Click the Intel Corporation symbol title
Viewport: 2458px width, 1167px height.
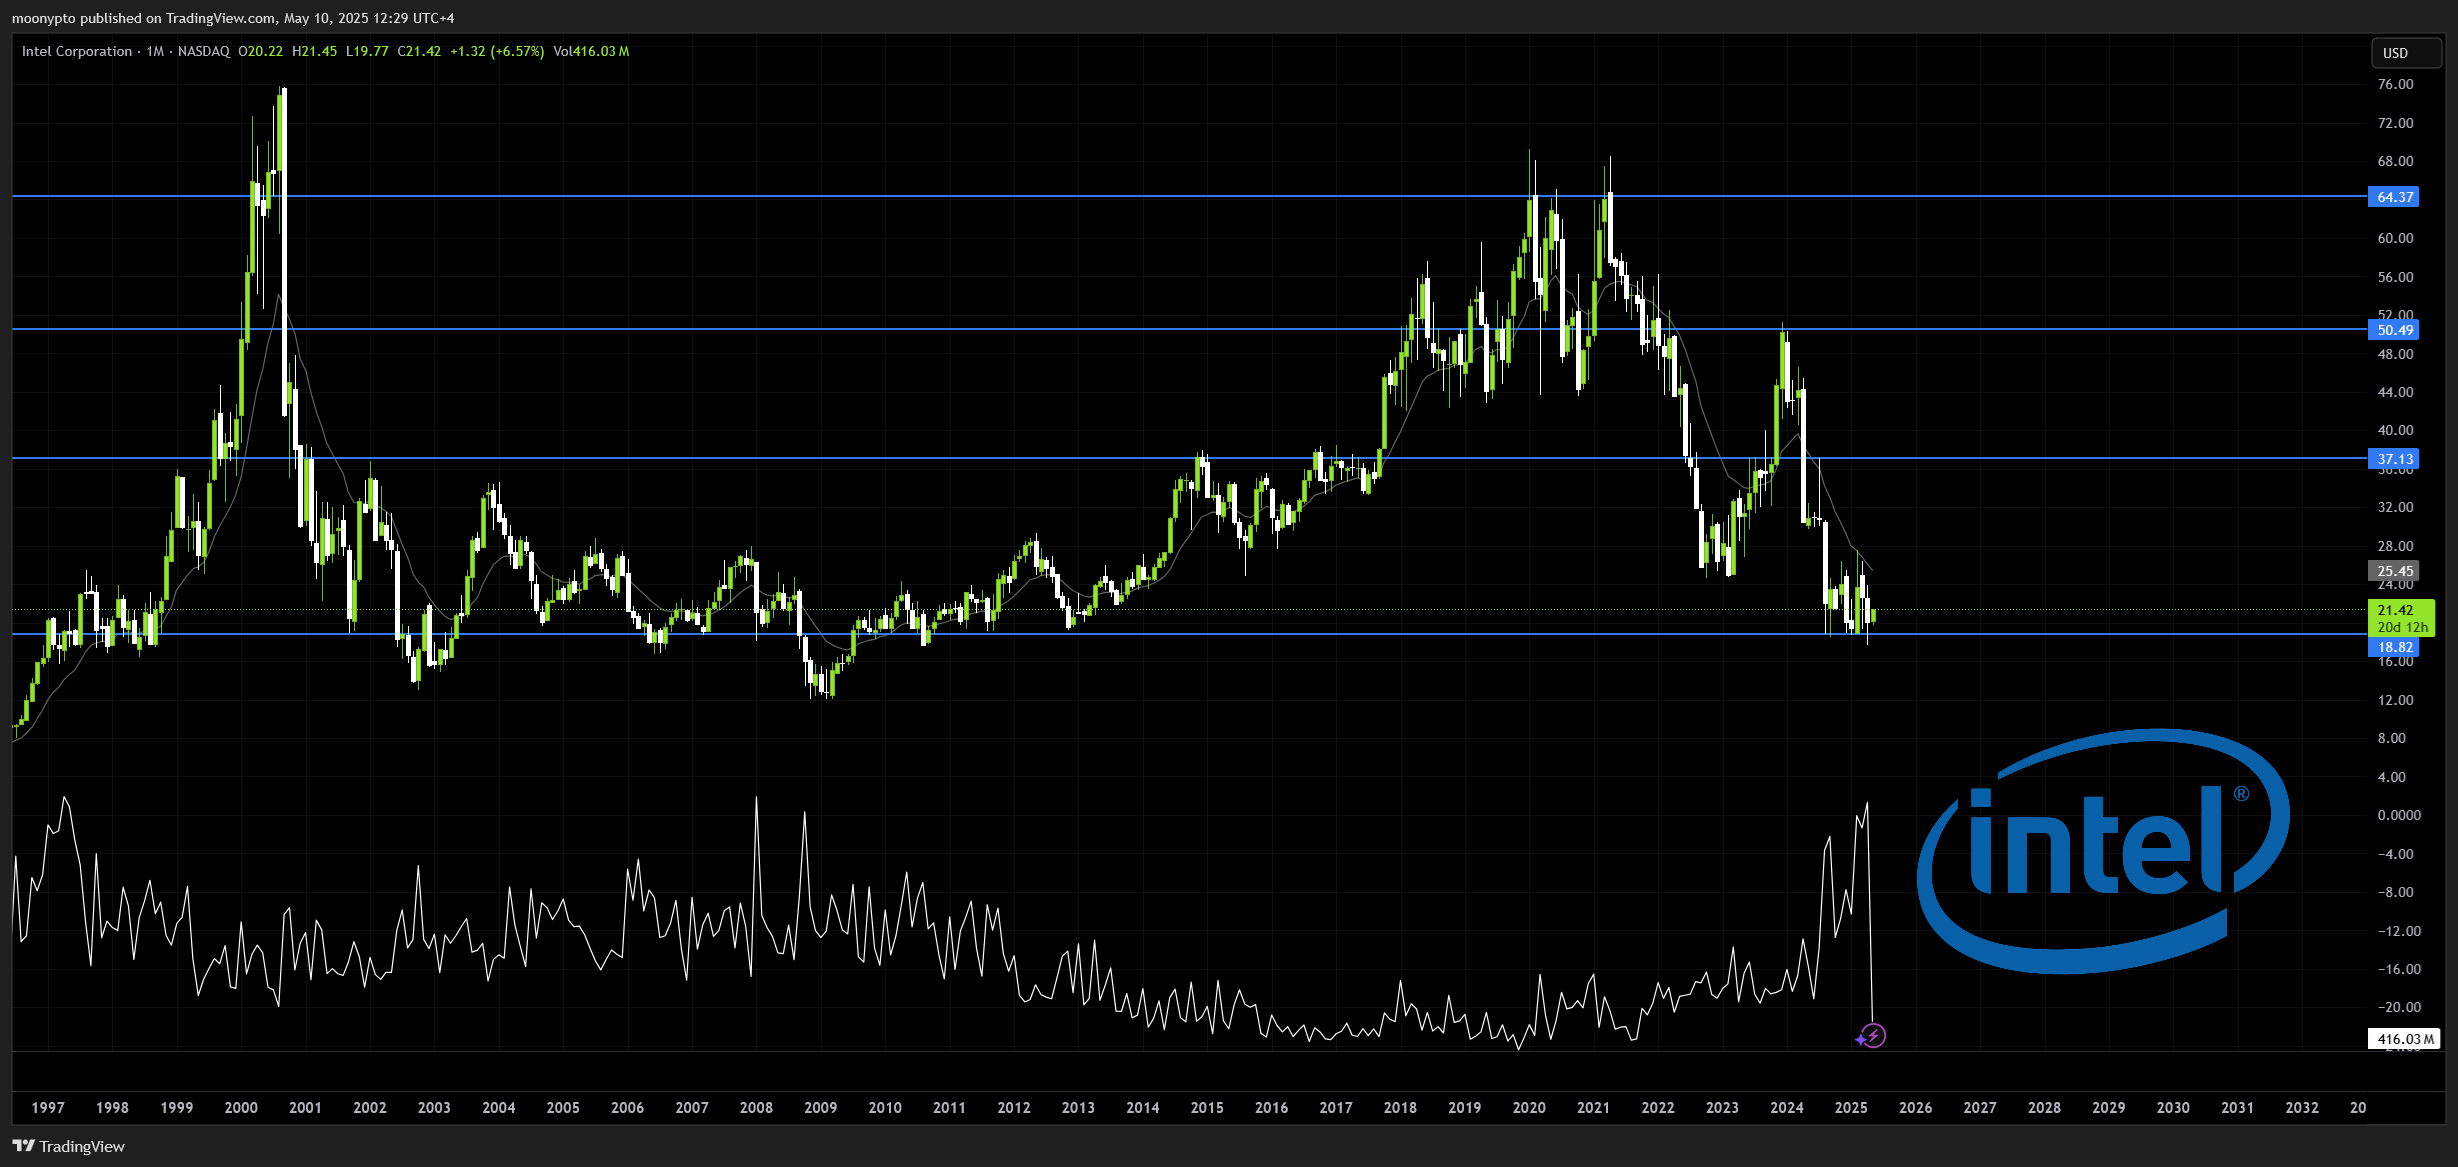[77, 51]
